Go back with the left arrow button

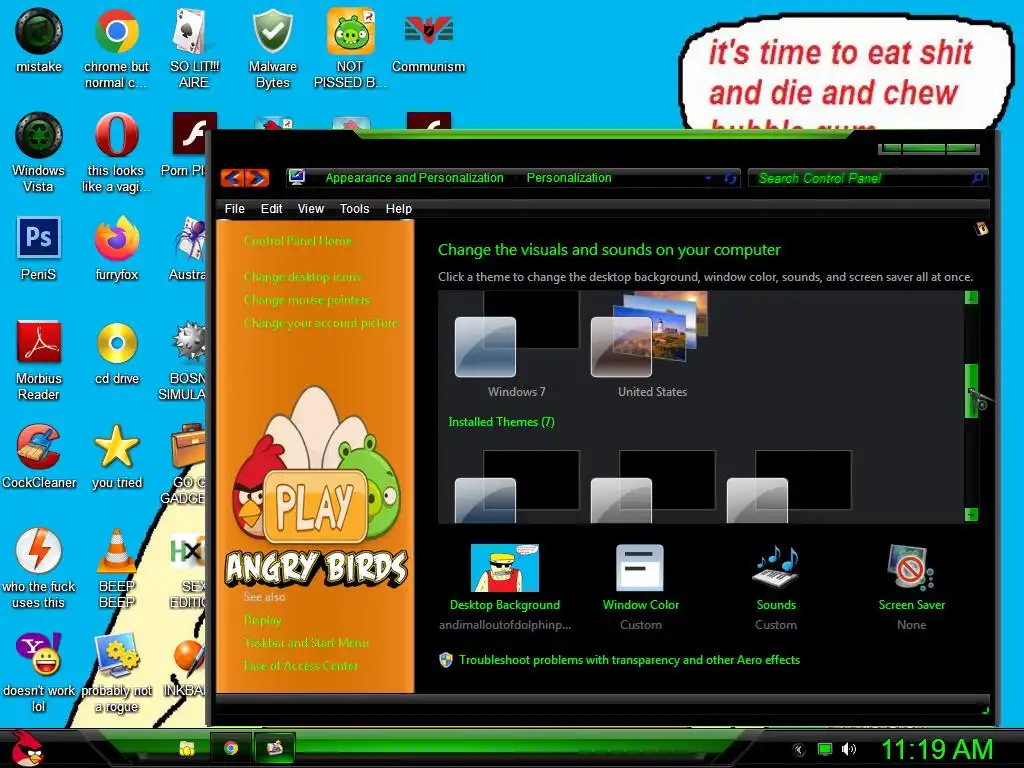click(232, 178)
